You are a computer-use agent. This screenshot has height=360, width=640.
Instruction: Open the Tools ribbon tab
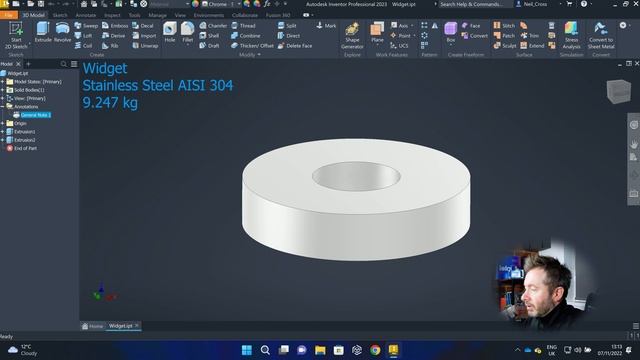coord(134,15)
